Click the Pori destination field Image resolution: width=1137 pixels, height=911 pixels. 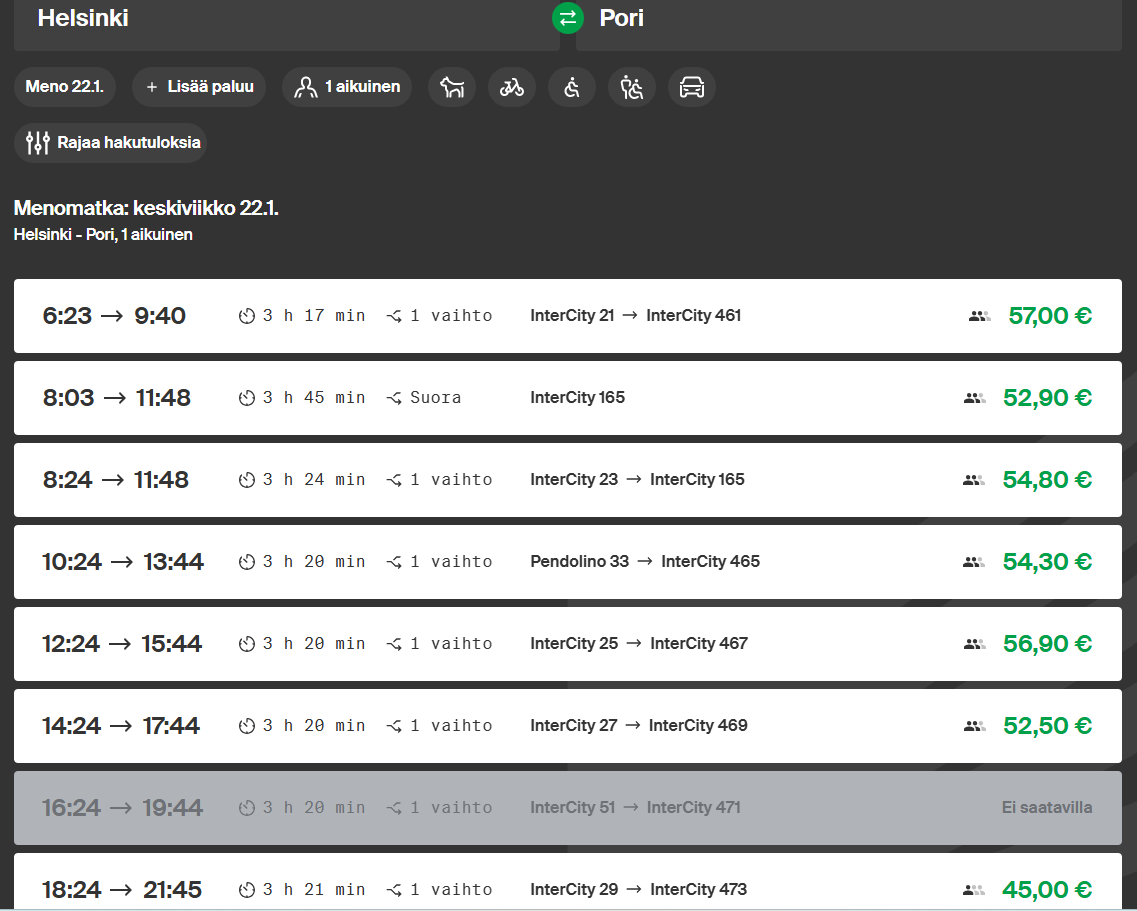[x=848, y=20]
